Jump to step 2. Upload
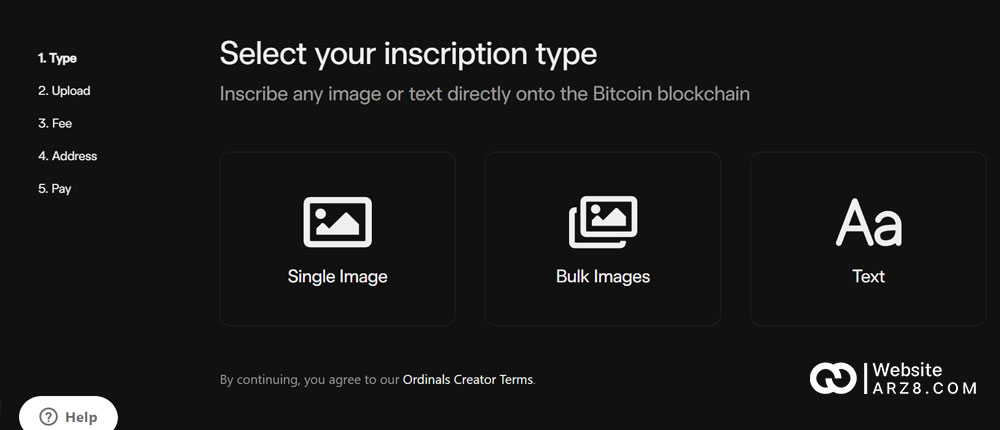The width and height of the screenshot is (1000, 430). (x=64, y=91)
